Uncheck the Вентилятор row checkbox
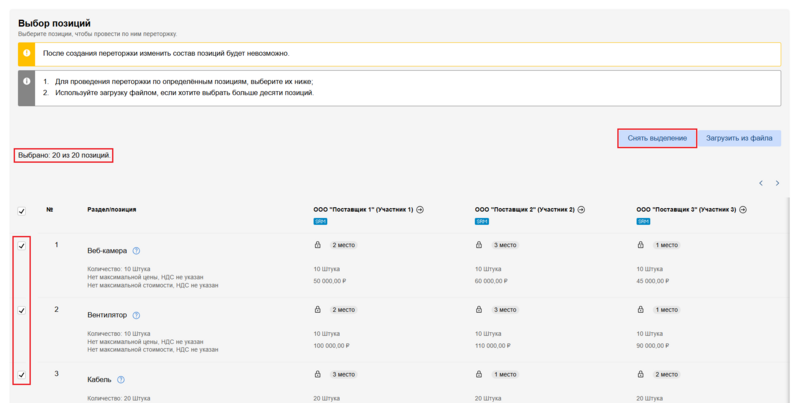Screen dimensions: 800x403 coord(21,310)
